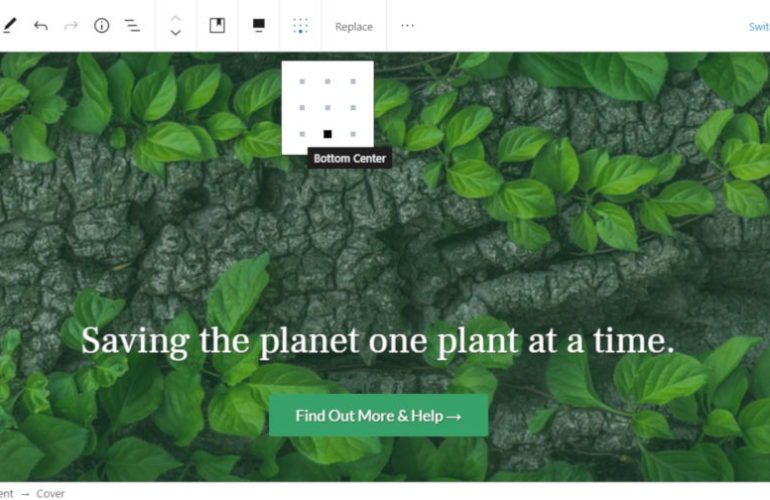Open the content details info icon
This screenshot has height=500, width=770.
(x=101, y=26)
